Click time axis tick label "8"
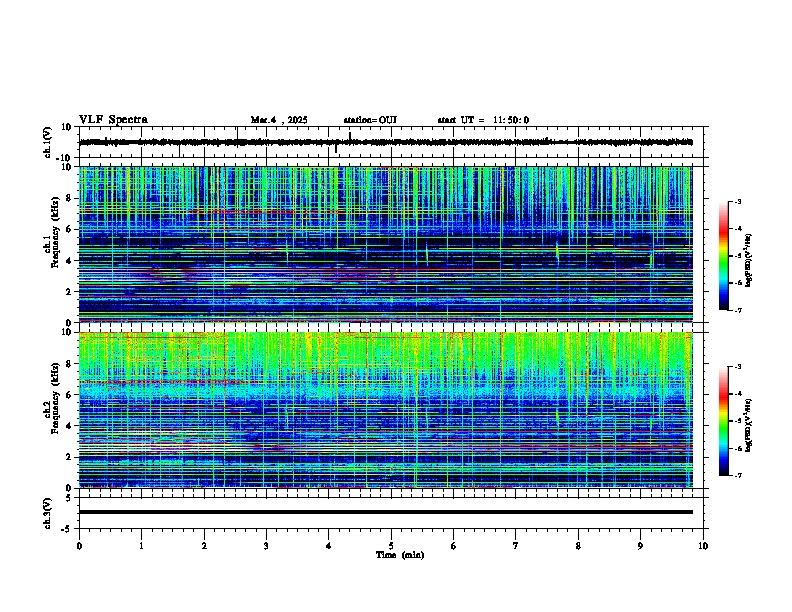The height and width of the screenshot is (612, 792). [x=578, y=546]
